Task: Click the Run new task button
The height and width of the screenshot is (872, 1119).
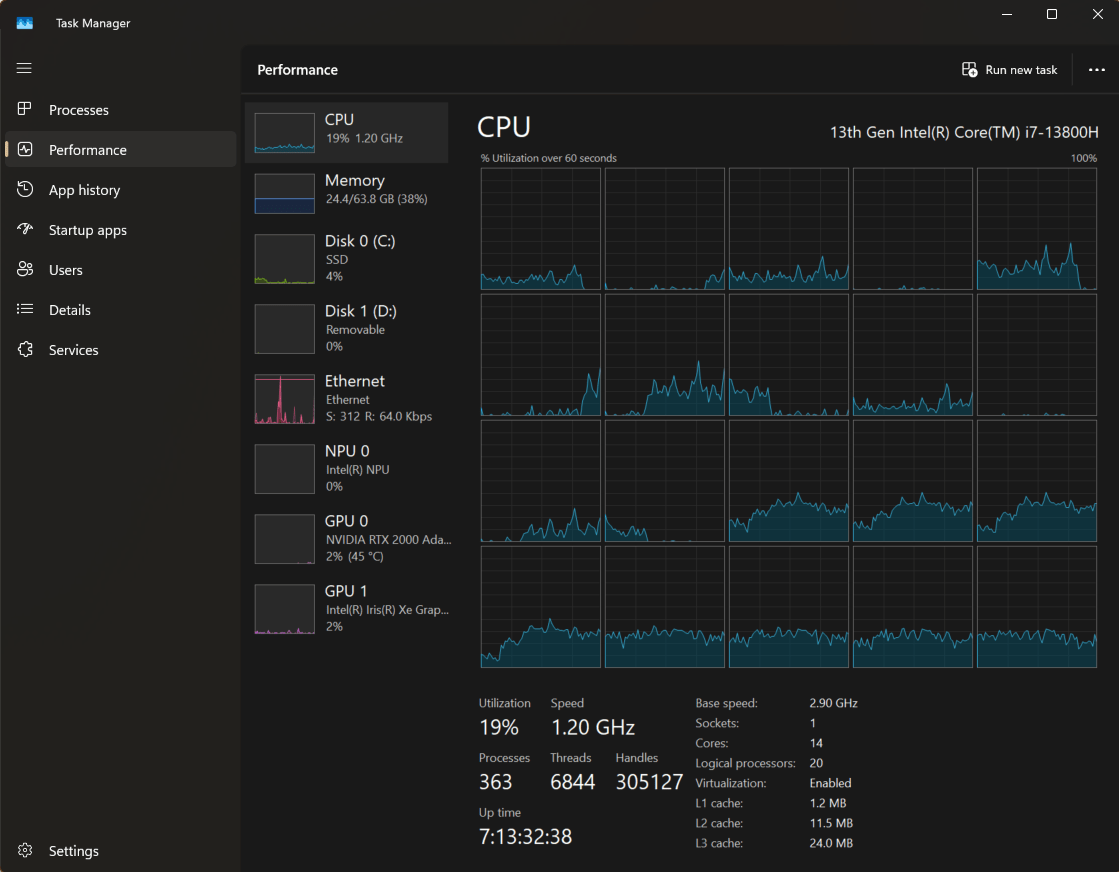Action: point(1009,70)
